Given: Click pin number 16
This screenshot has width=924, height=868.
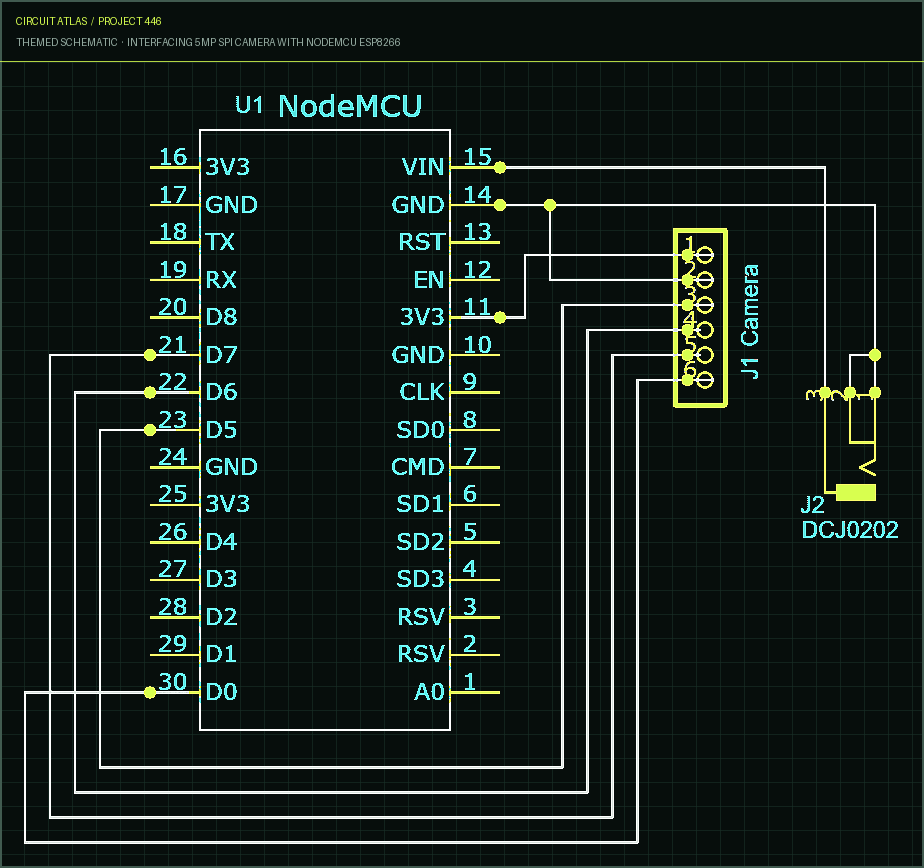Looking at the screenshot, I should click(x=173, y=157).
